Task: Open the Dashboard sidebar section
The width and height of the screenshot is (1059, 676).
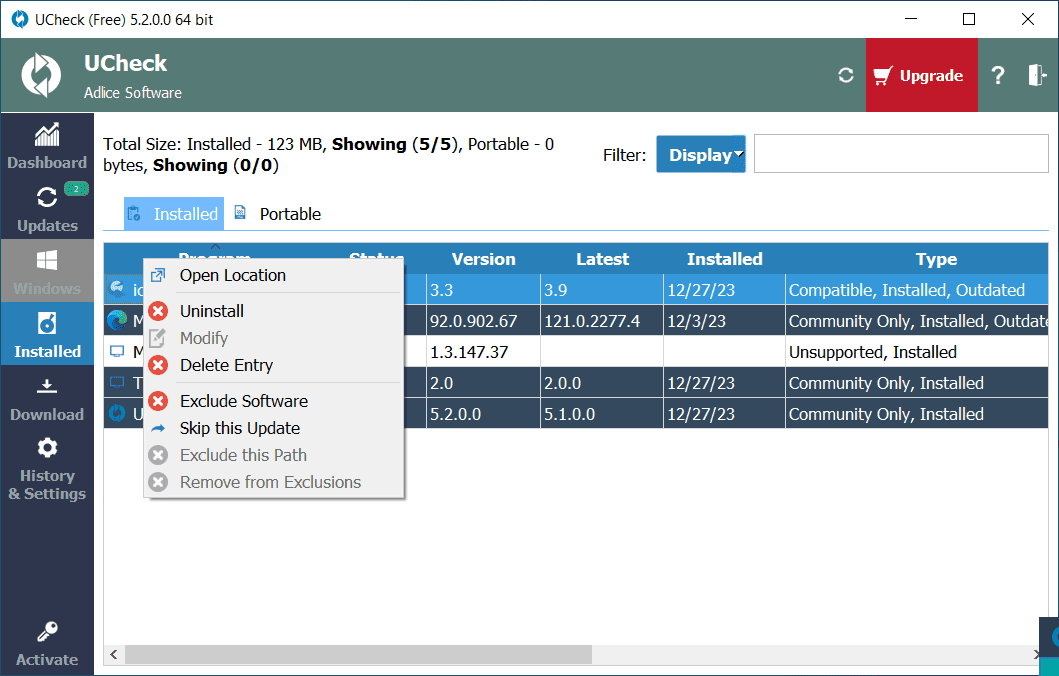Action: (x=47, y=145)
